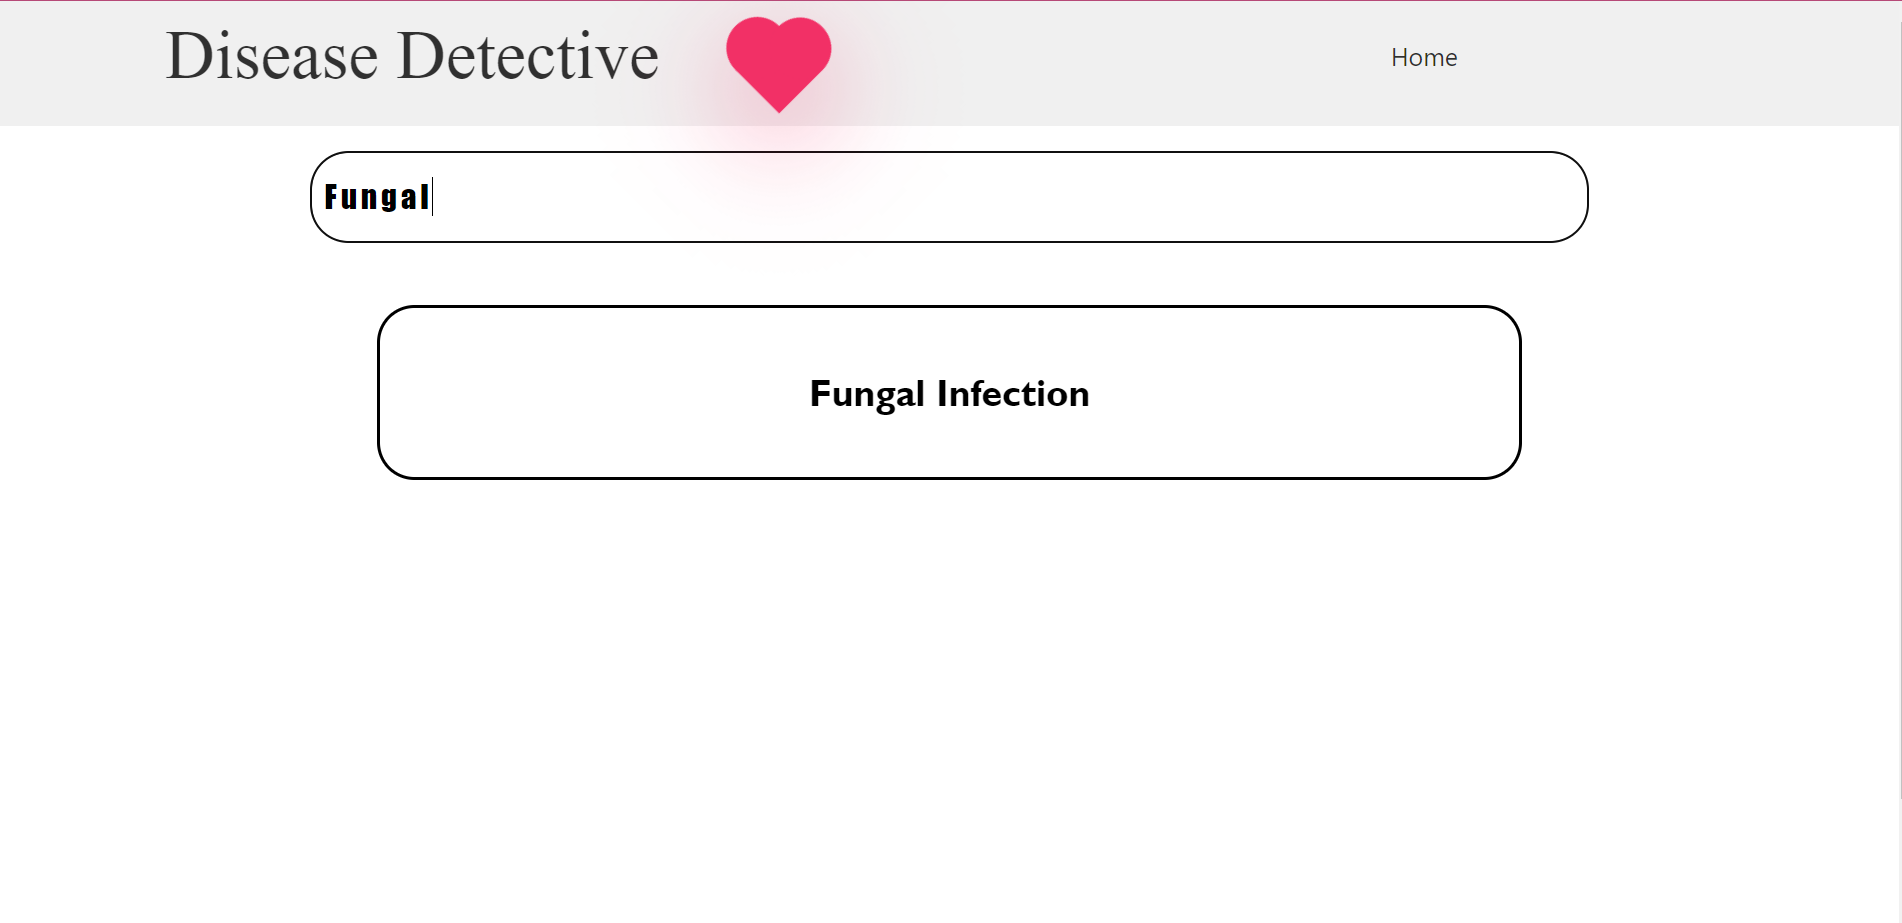Click the Fungal Infection suggestion box
The width and height of the screenshot is (1902, 923).
pos(948,393)
